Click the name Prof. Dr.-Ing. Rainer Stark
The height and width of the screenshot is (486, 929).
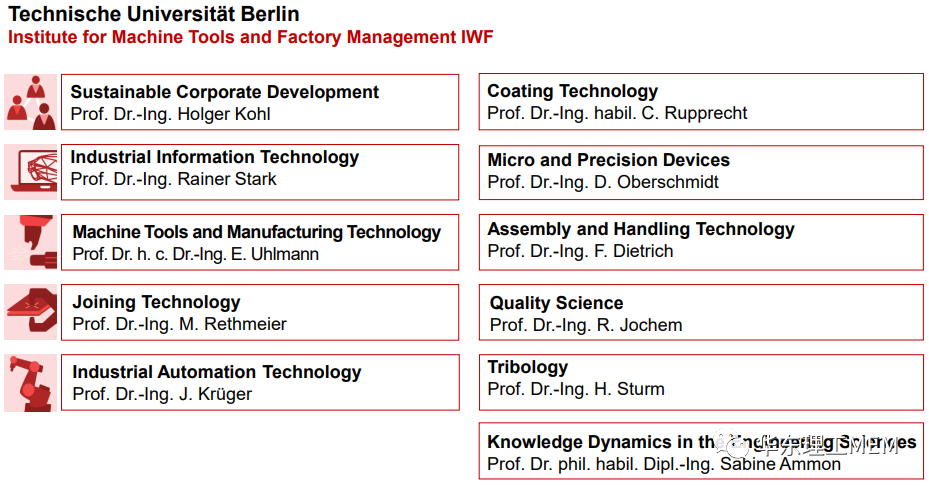pyautogui.click(x=174, y=179)
